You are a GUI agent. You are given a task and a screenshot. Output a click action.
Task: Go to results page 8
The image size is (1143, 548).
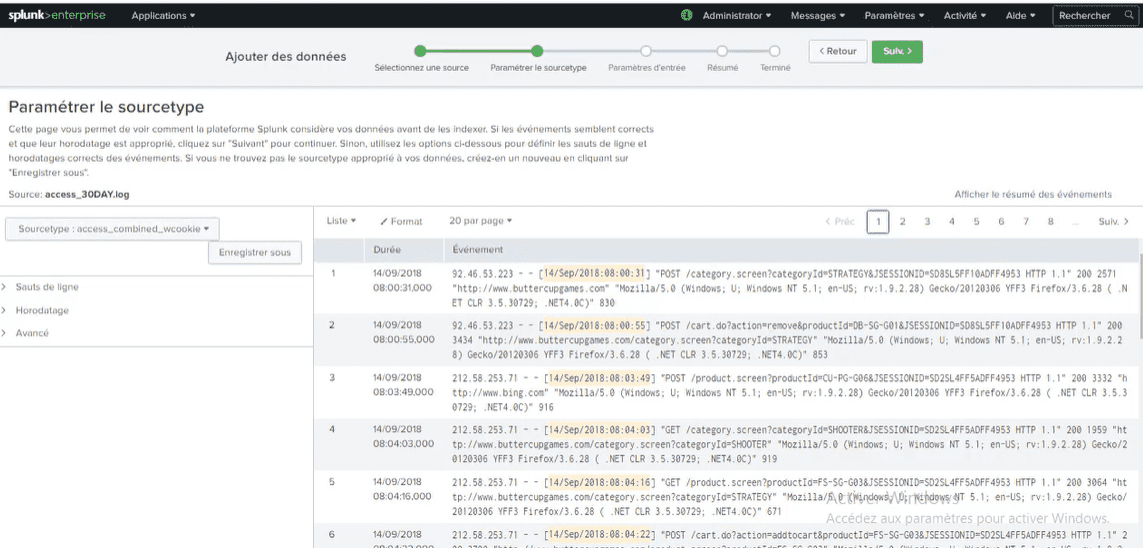[x=1050, y=222]
